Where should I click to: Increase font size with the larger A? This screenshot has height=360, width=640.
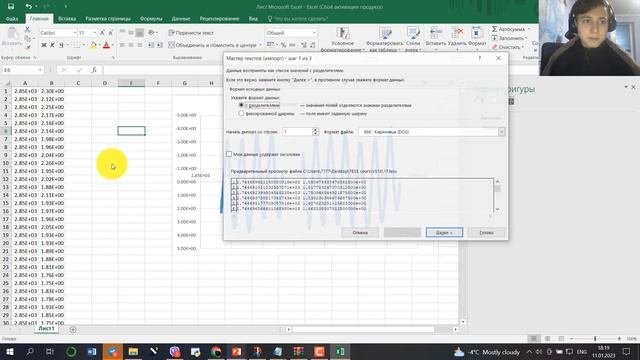pos(102,33)
